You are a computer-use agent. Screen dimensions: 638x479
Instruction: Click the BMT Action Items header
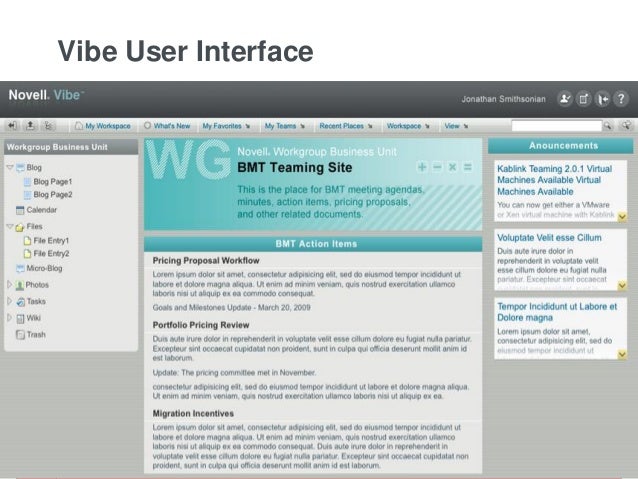tap(313, 244)
